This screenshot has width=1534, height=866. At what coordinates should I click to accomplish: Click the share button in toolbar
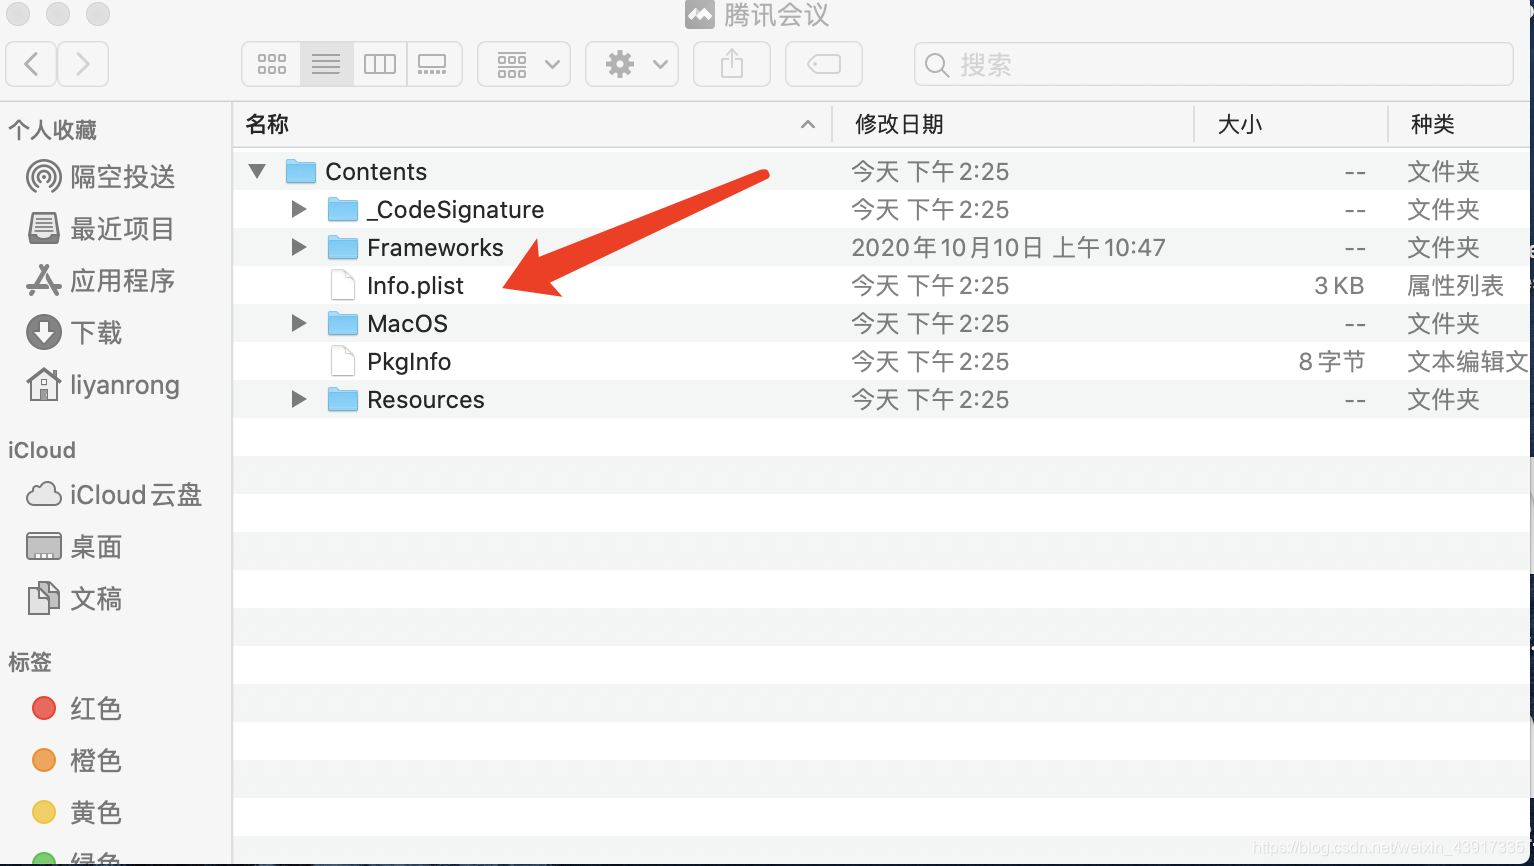tap(732, 65)
